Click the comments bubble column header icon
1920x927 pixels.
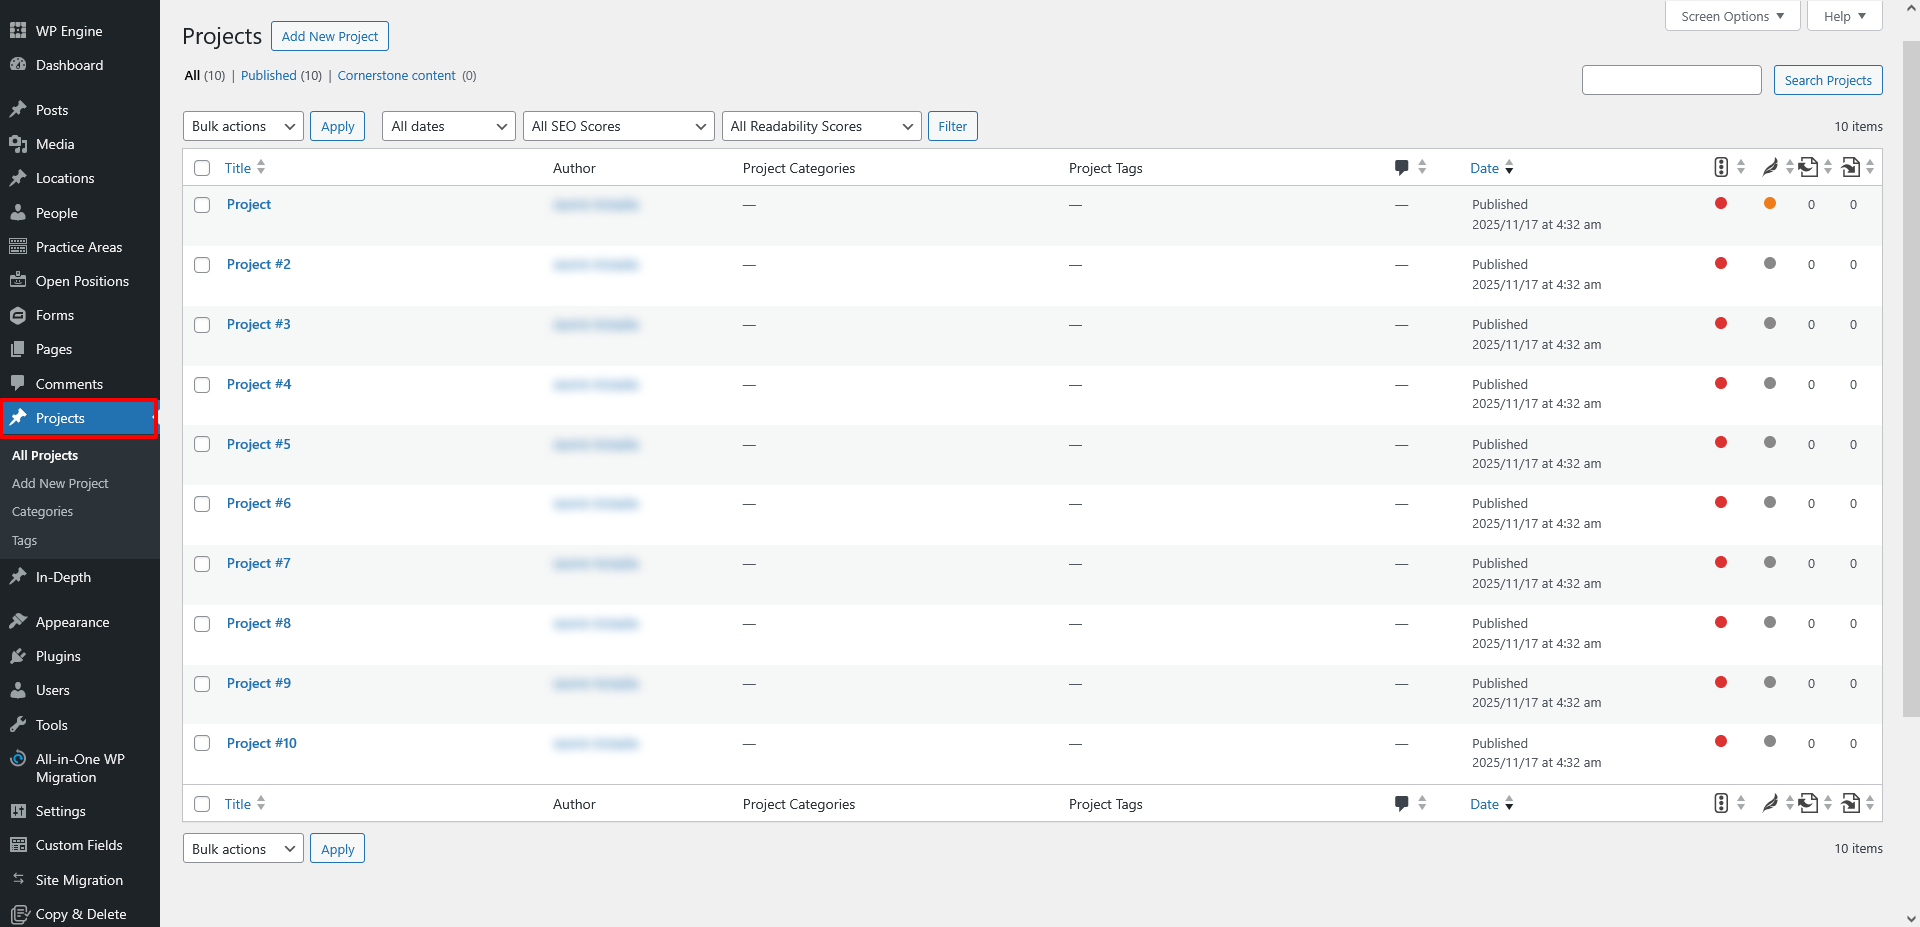tap(1401, 168)
